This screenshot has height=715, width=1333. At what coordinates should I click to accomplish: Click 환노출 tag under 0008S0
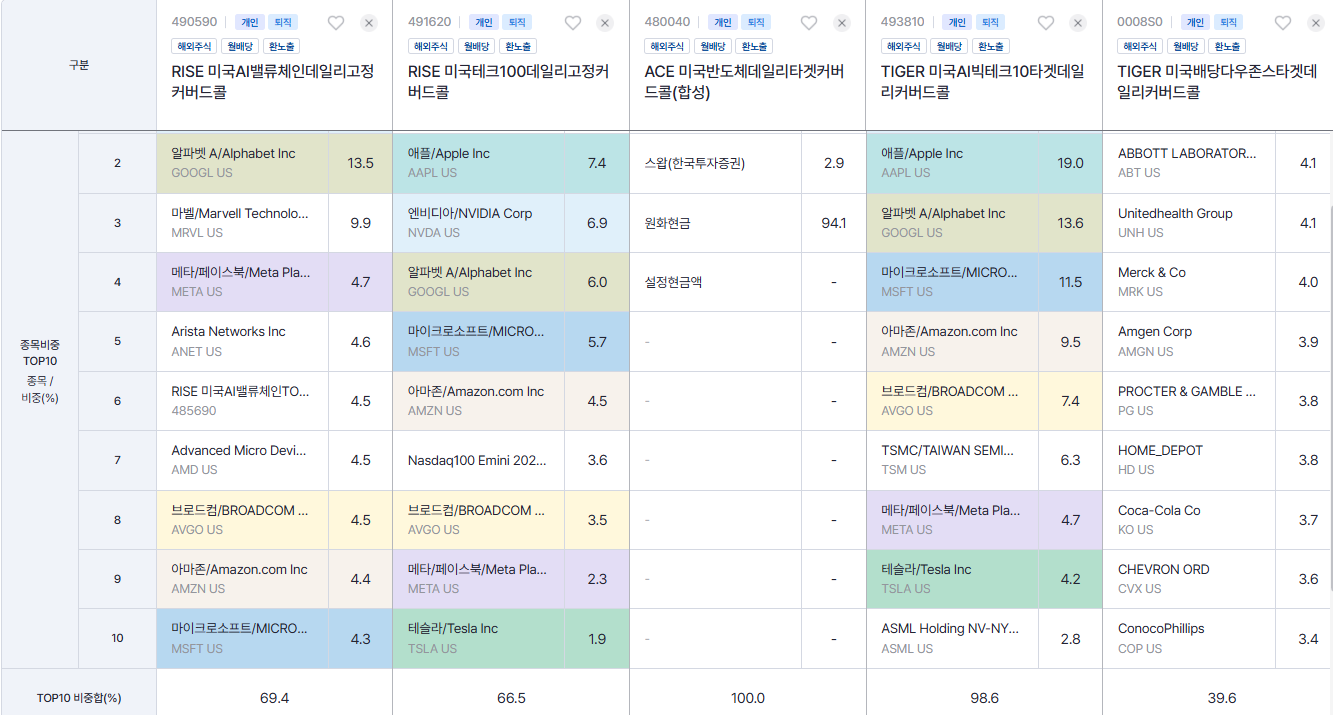(x=1226, y=46)
